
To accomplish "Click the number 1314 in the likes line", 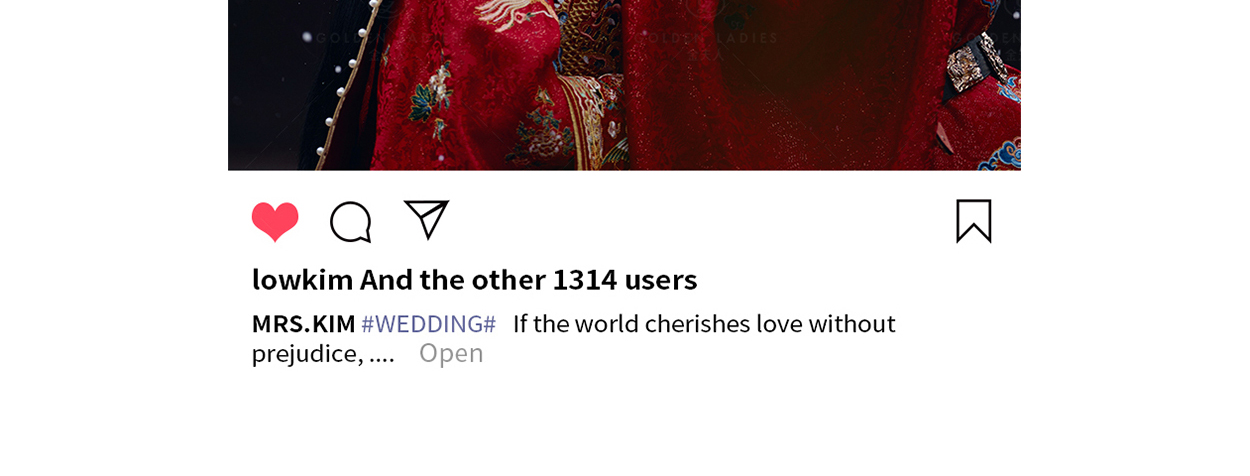I will click(585, 279).
